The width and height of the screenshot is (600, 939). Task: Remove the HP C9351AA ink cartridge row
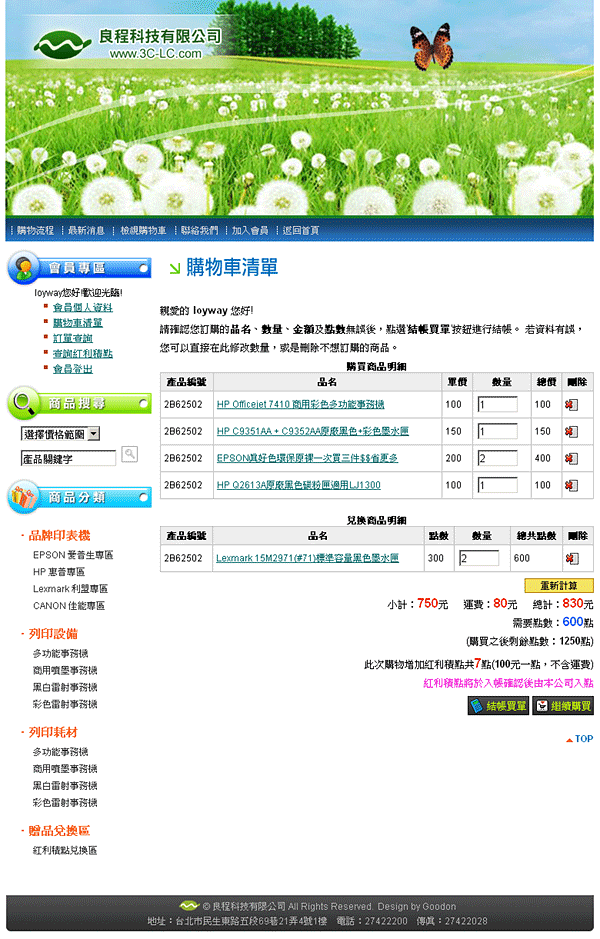point(571,432)
